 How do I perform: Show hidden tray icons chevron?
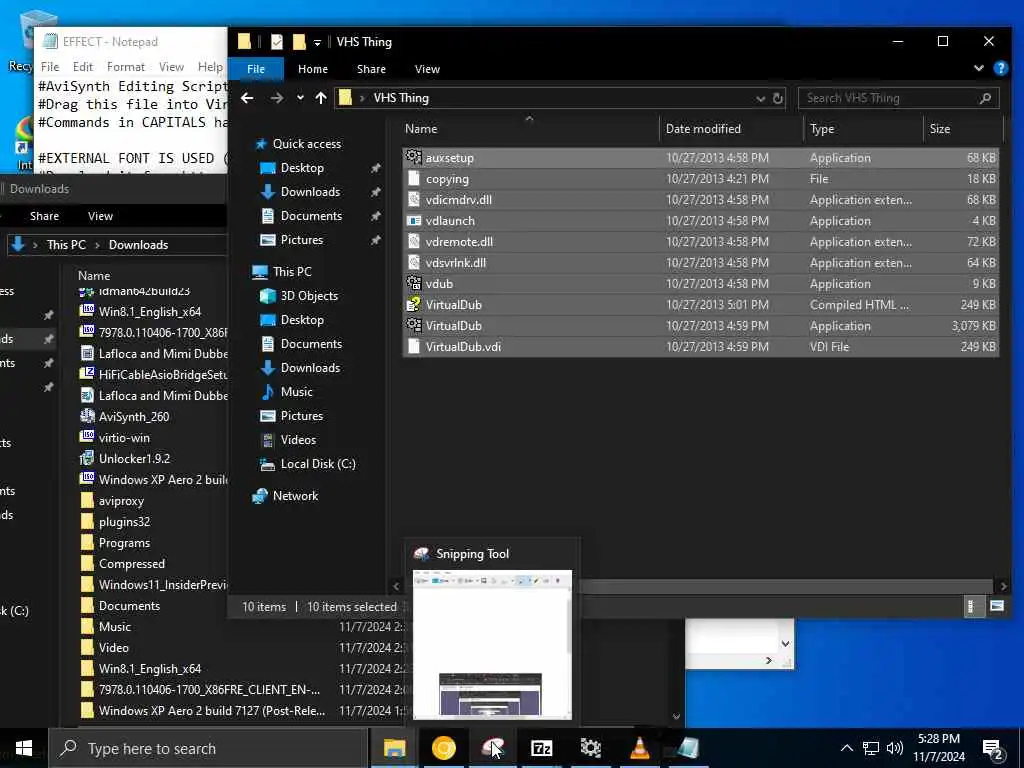[846, 748]
